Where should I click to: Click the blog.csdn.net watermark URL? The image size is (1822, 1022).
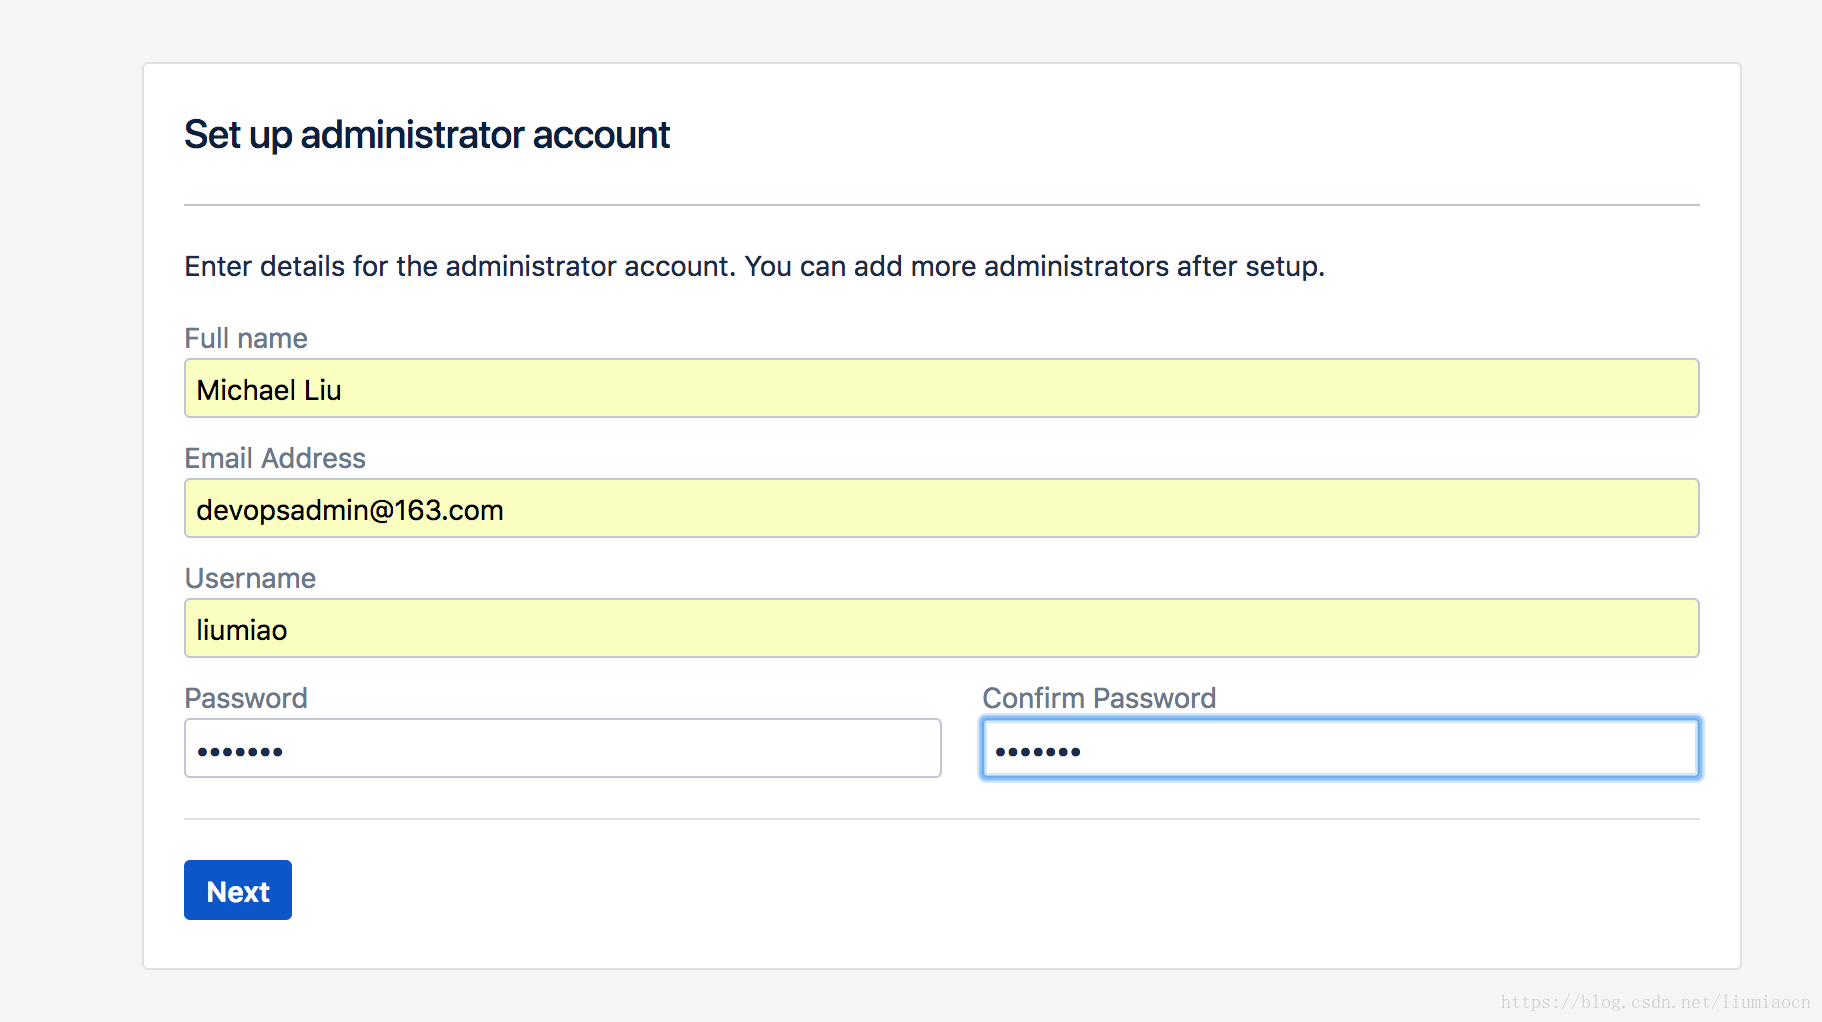click(1655, 1002)
